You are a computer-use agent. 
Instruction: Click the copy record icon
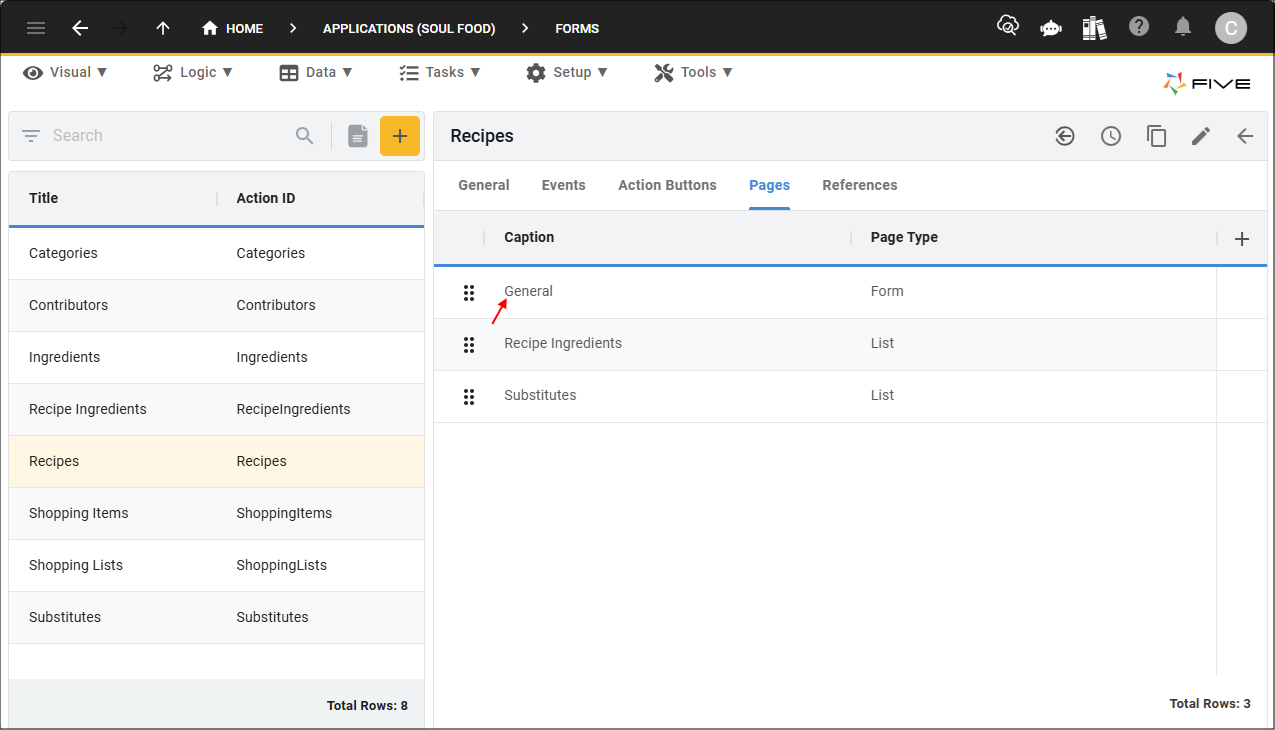point(1157,136)
